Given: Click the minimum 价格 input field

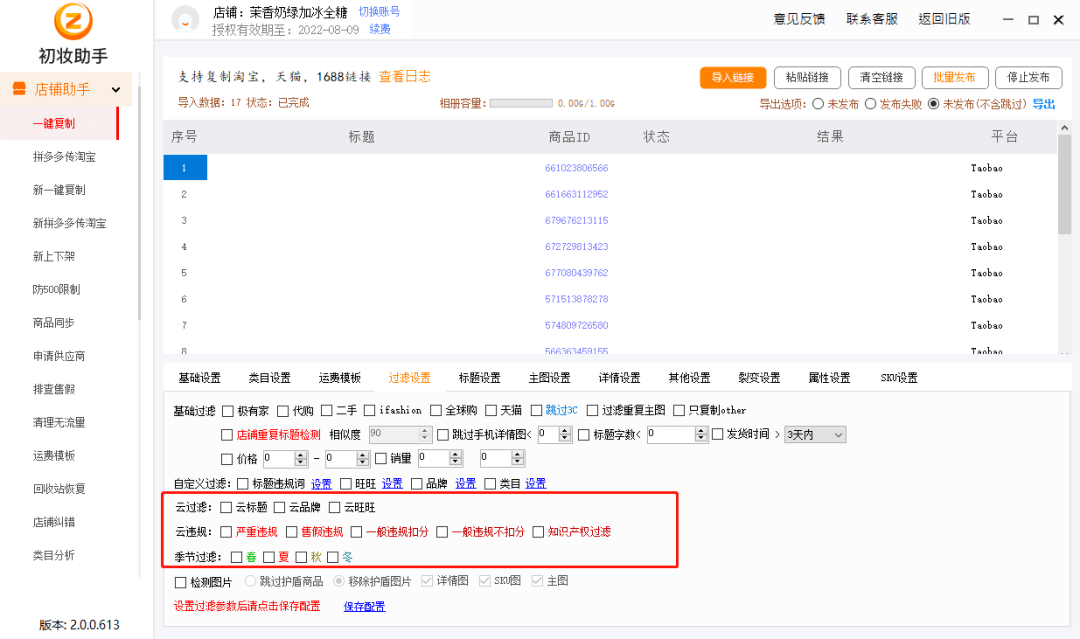Looking at the screenshot, I should [x=278, y=459].
